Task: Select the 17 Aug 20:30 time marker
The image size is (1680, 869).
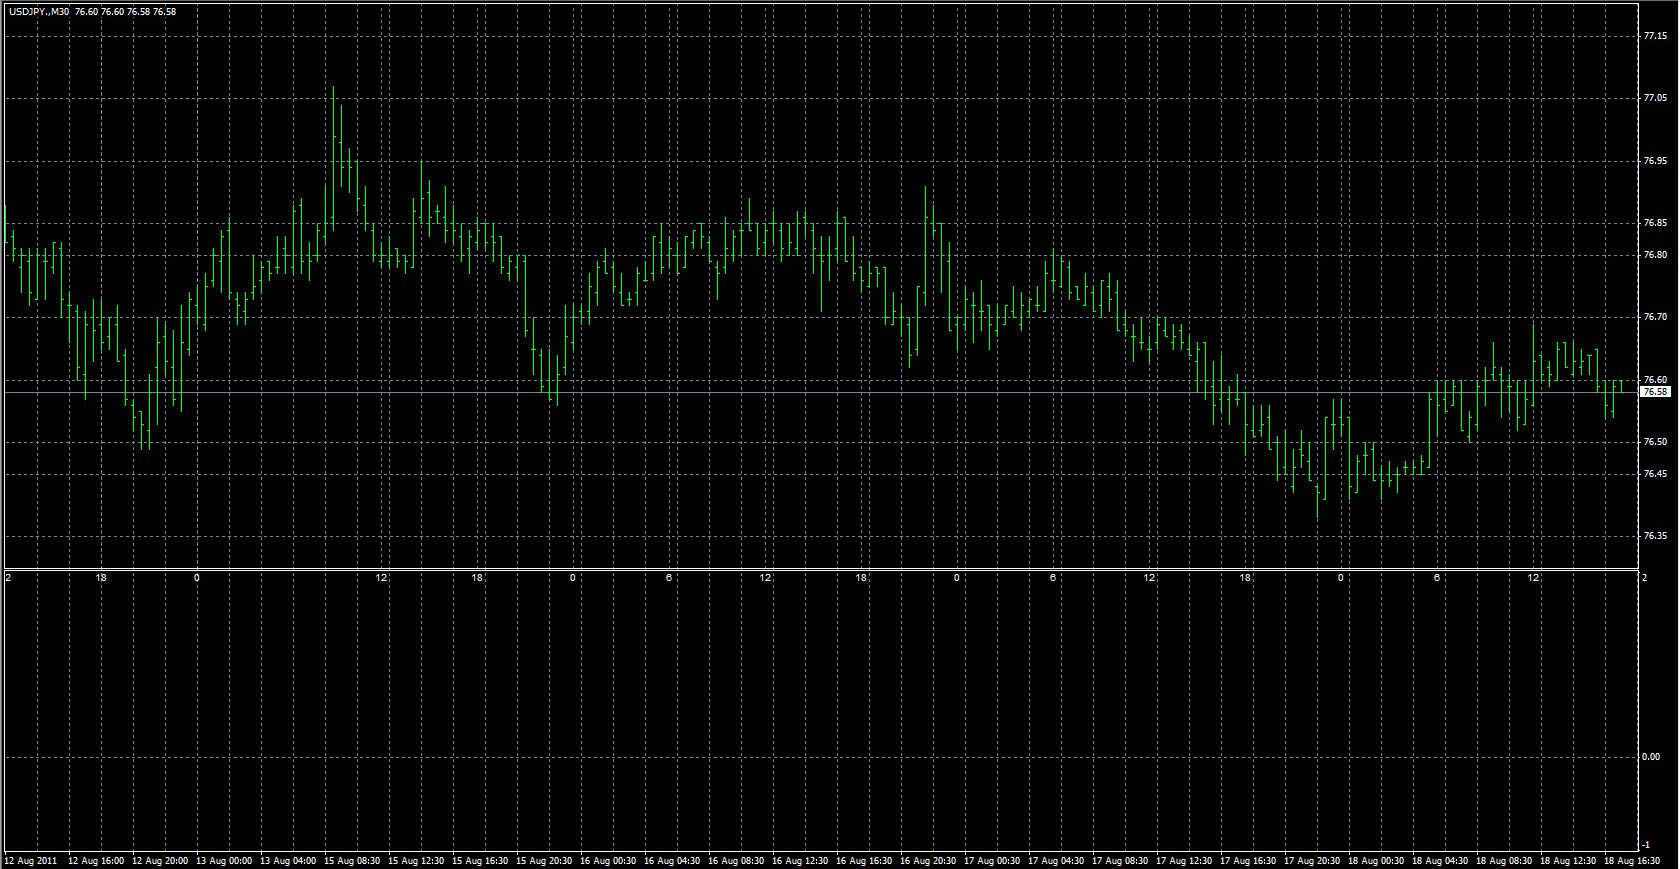Action: (1312, 860)
